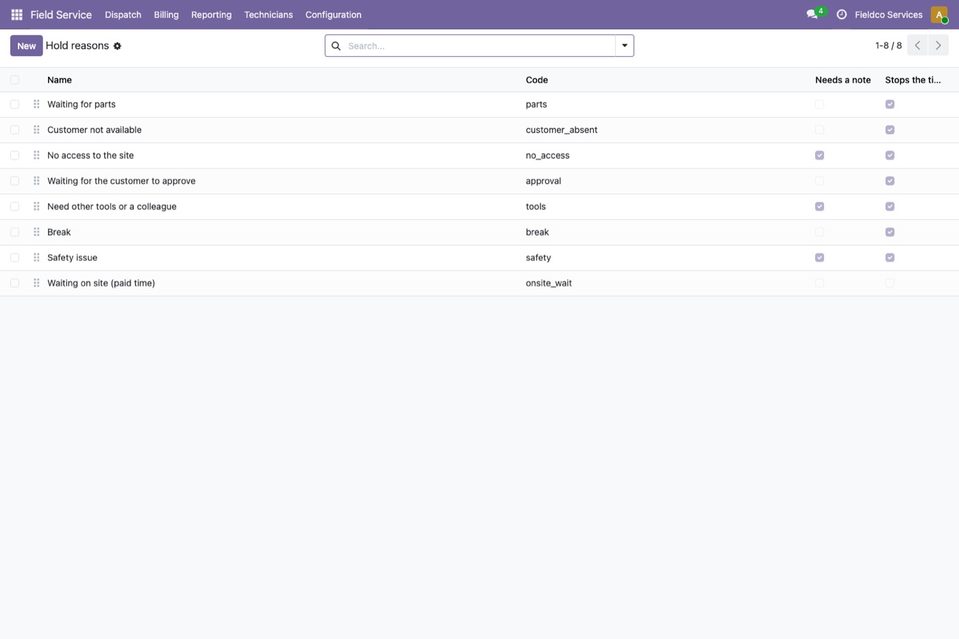Grab drag handle for Customer not available
Viewport: 959px width, 639px height.
(x=37, y=130)
